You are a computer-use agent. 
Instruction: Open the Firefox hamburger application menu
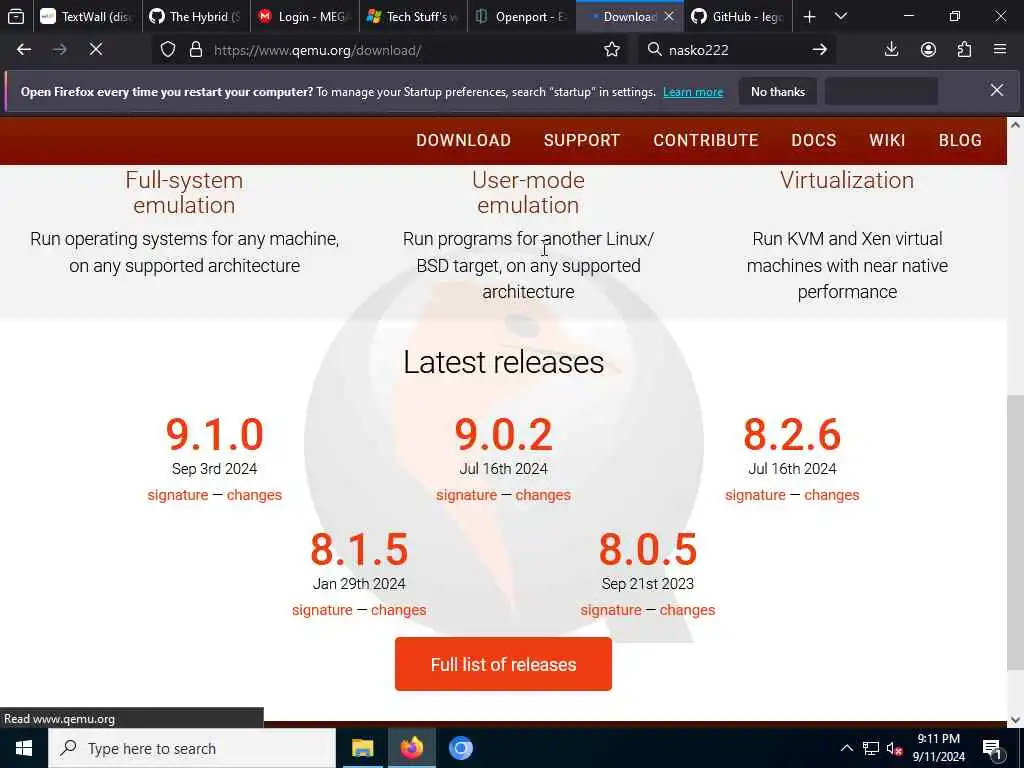click(x=1000, y=50)
